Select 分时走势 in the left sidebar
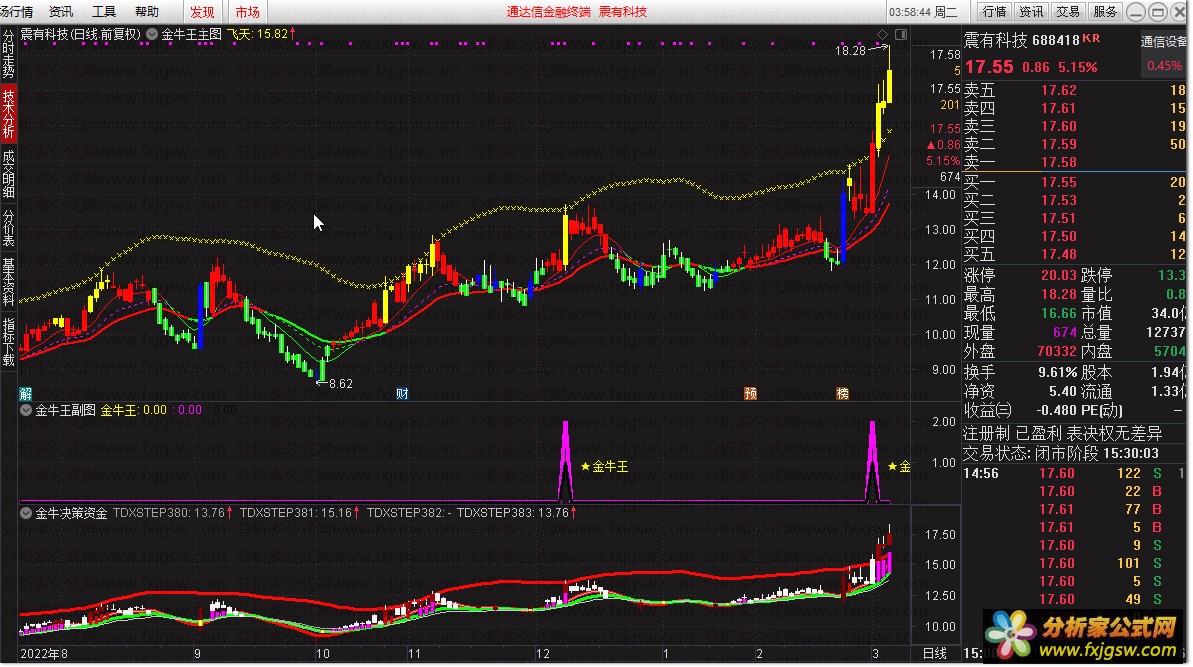The width and height of the screenshot is (1193, 667). click(8, 54)
